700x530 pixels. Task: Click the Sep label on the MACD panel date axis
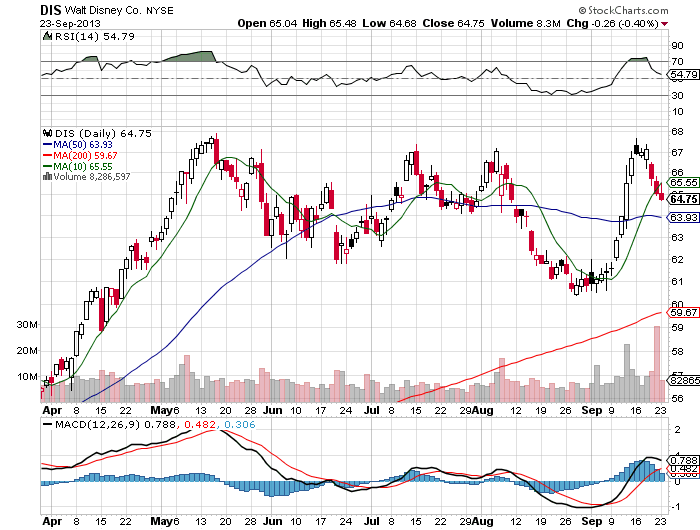point(592,521)
